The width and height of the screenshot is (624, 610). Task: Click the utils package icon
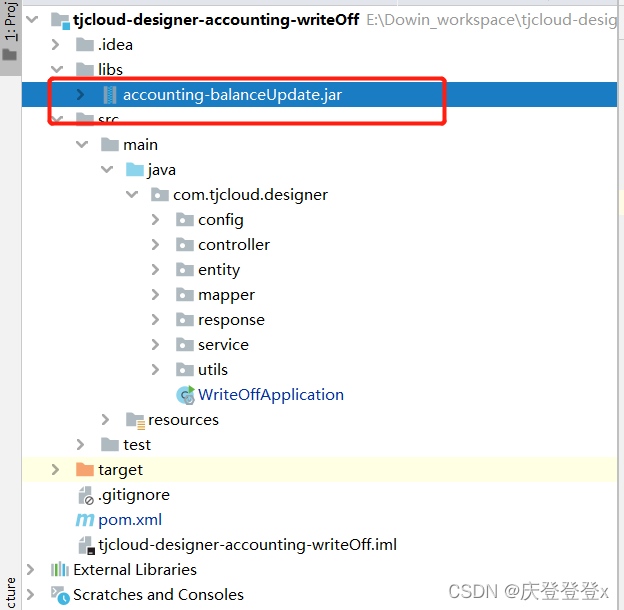coord(185,370)
